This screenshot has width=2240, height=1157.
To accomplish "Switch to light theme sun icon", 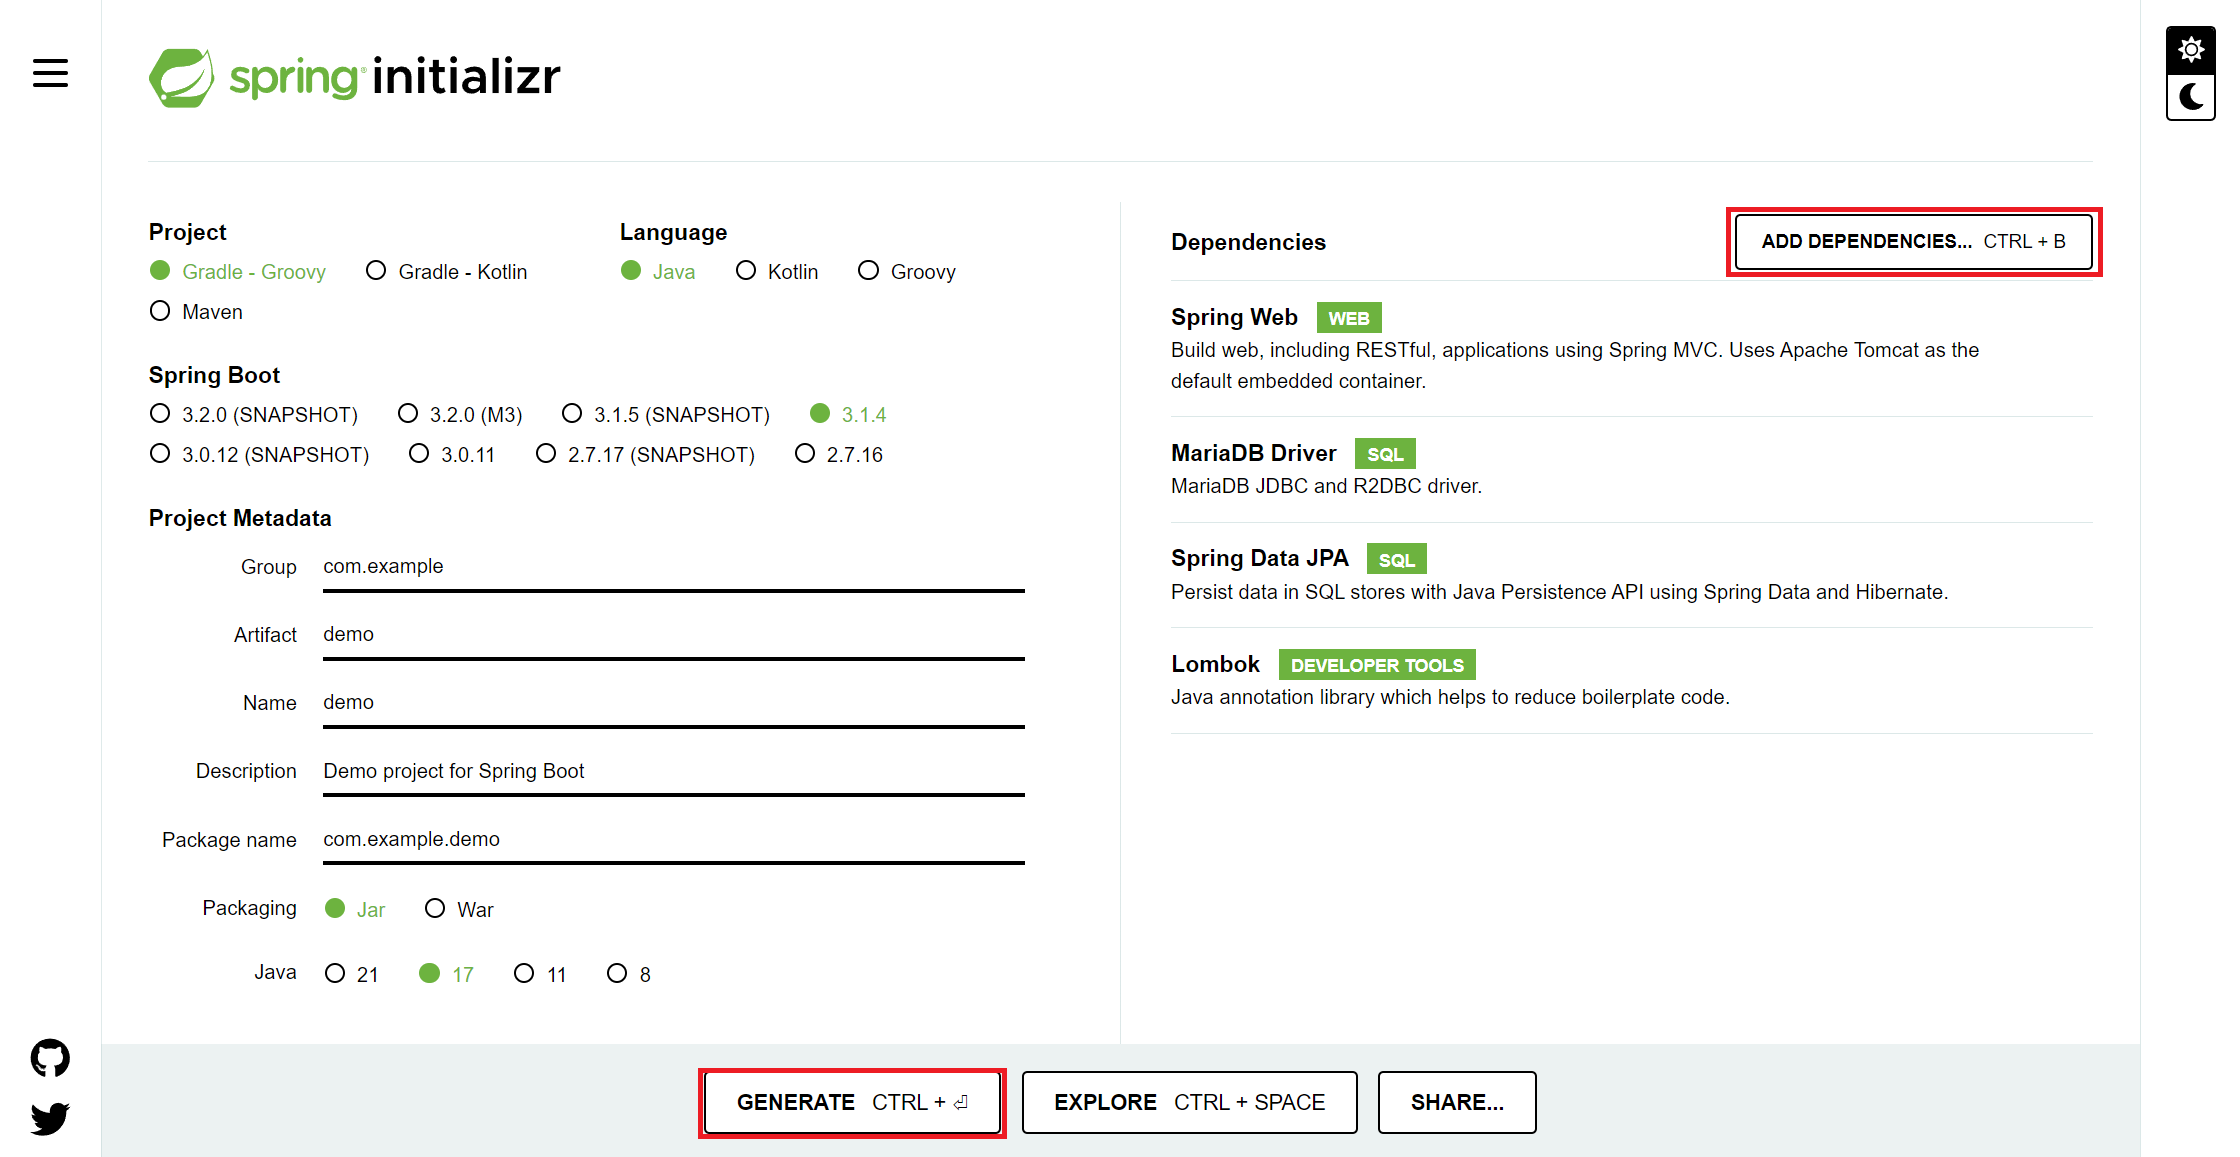I will click(x=2190, y=50).
